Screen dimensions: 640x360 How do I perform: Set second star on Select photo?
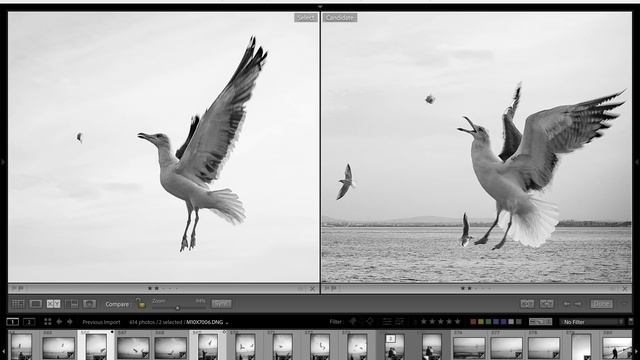point(156,289)
